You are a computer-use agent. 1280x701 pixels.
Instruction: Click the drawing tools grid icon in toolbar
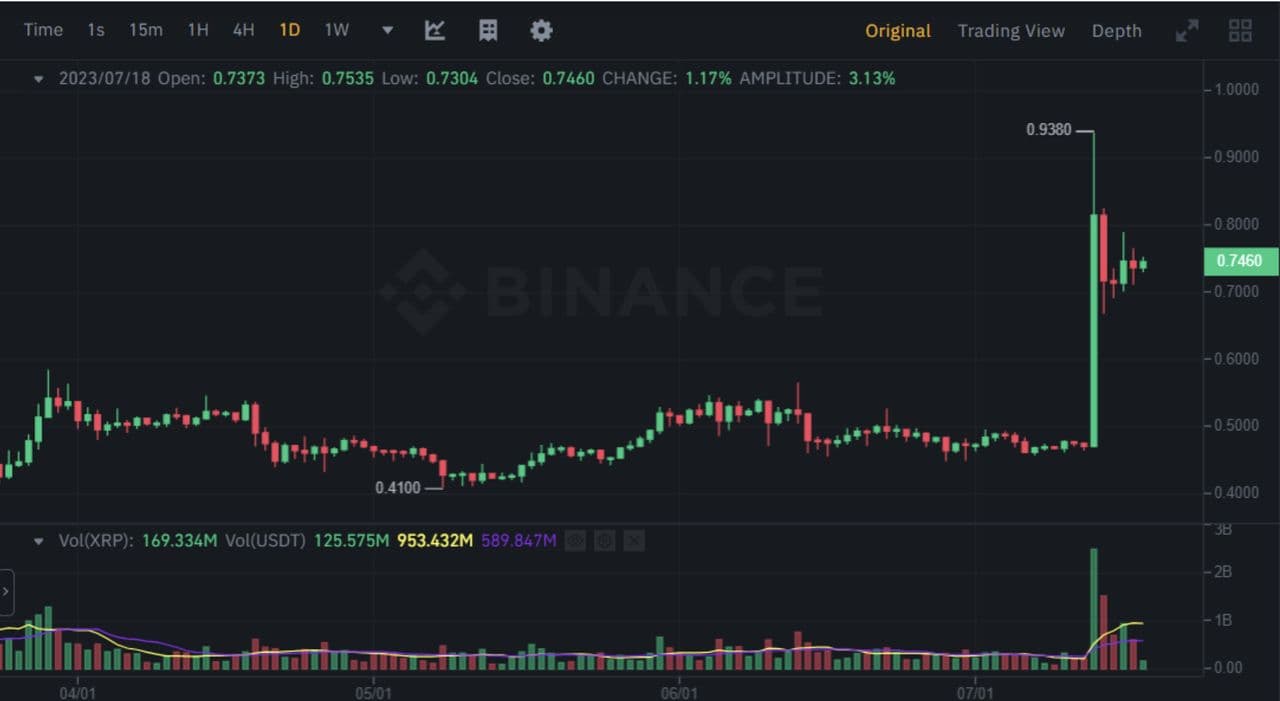[x=488, y=30]
